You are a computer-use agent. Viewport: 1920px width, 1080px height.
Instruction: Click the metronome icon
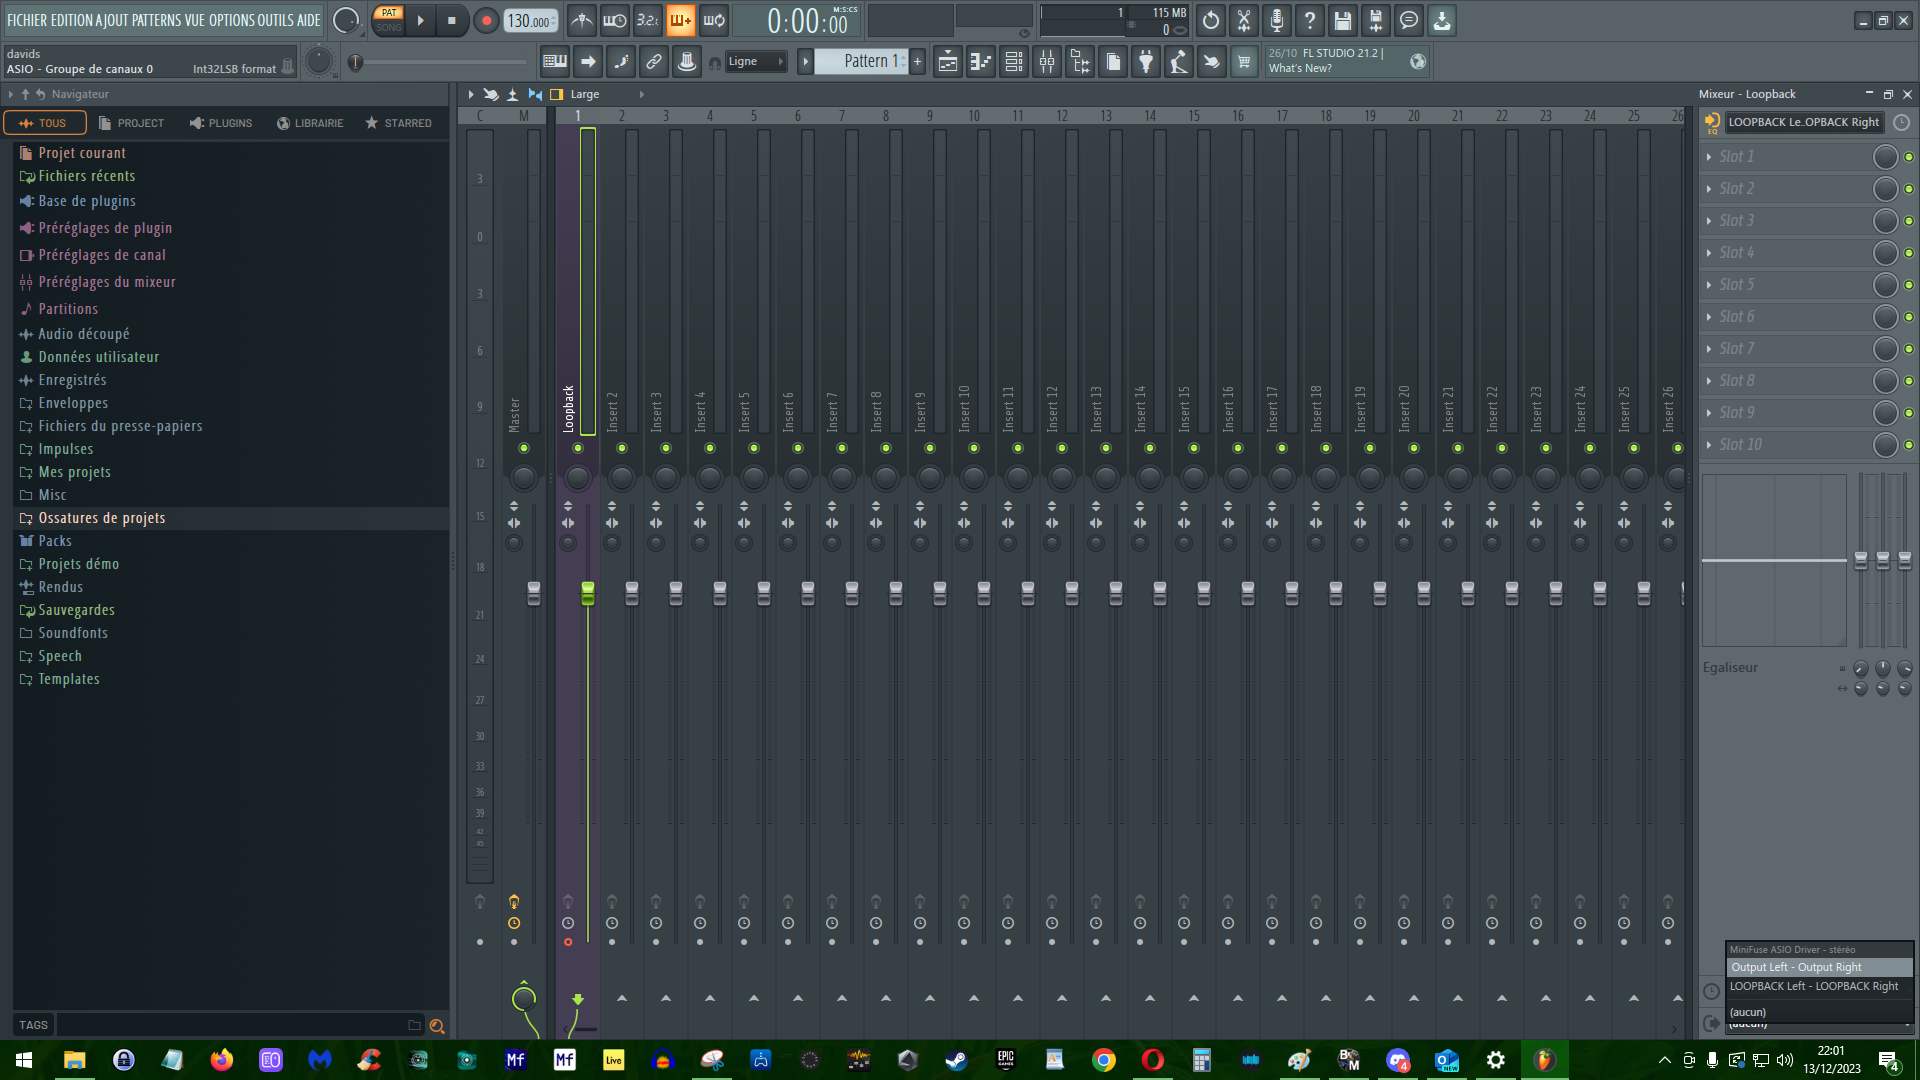coord(581,20)
